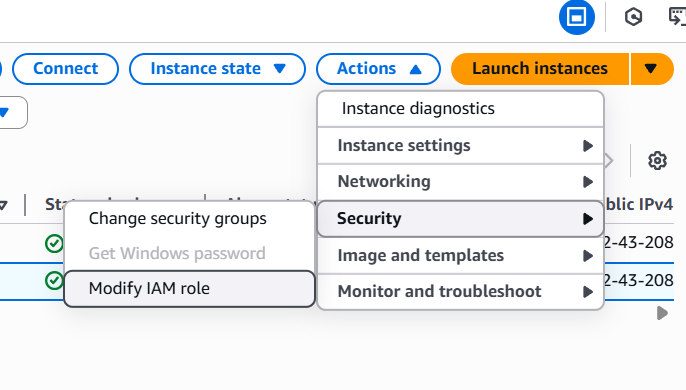The height and width of the screenshot is (390, 686).
Task: Click the sort arrow in table header
Action: click(x=4, y=205)
